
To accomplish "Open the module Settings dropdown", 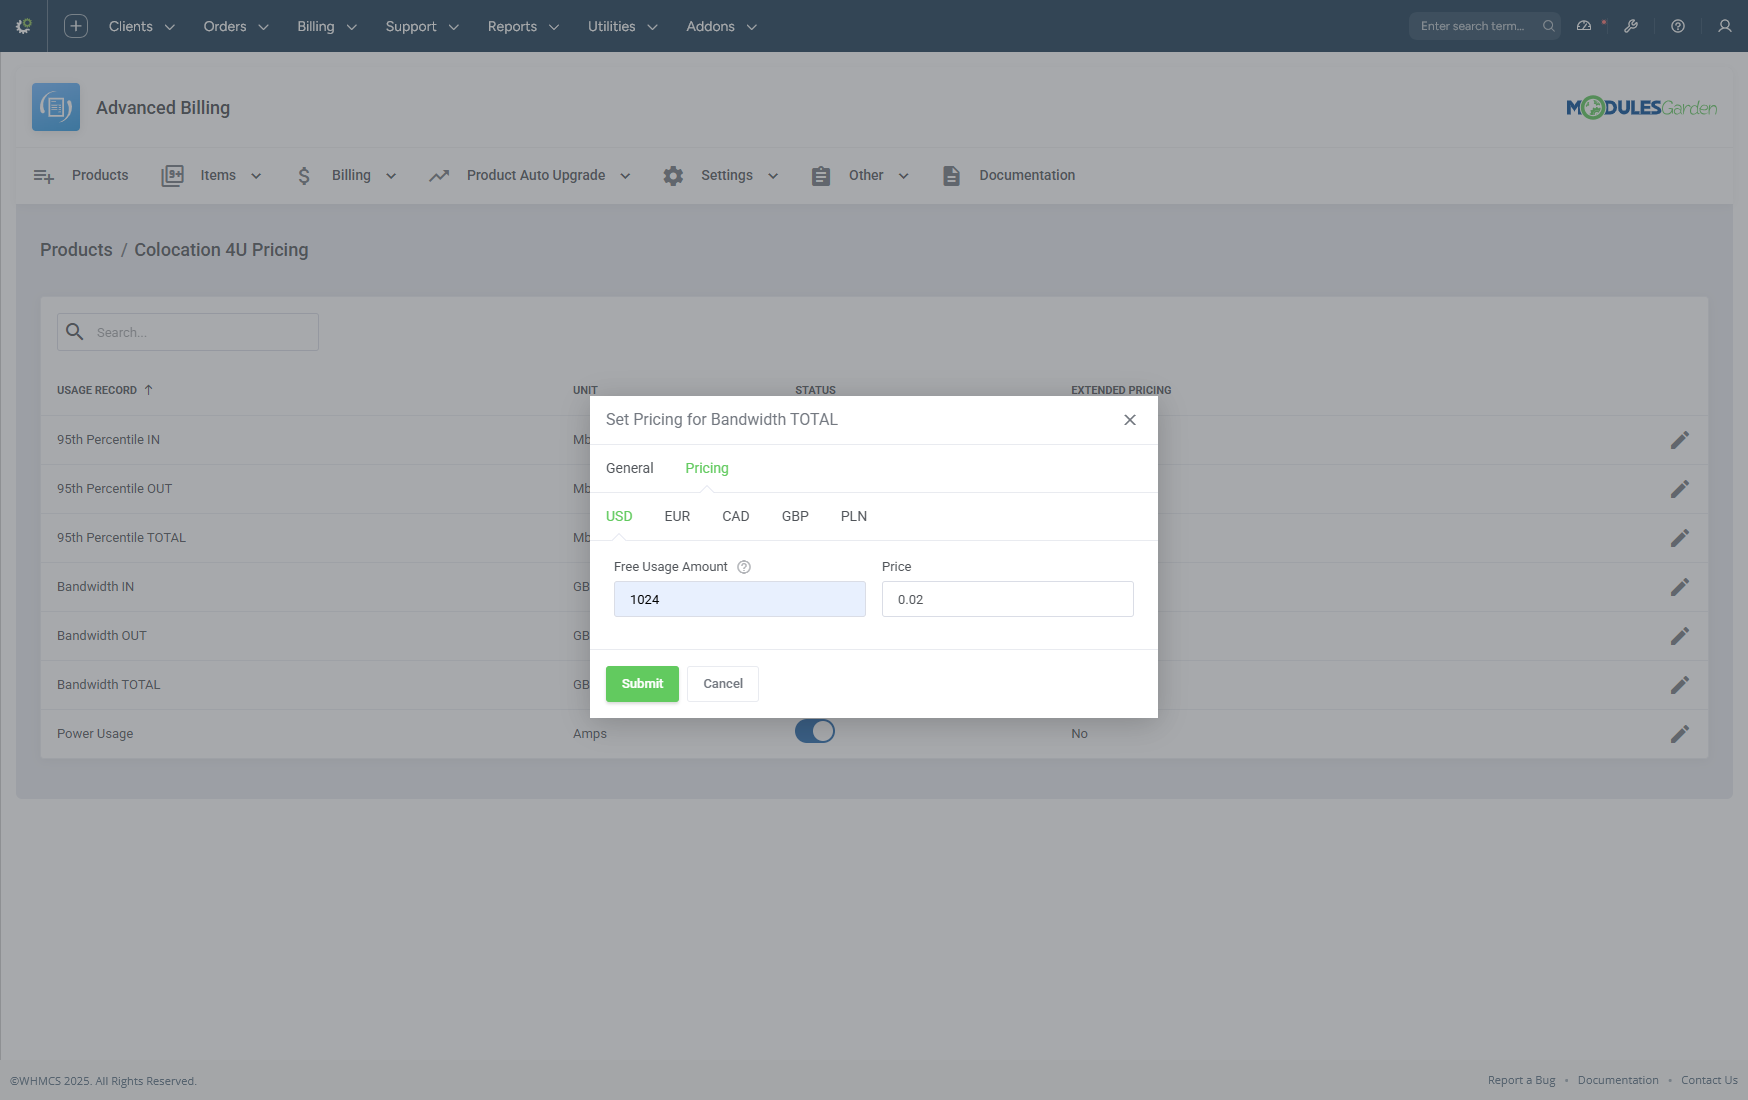I will 721,176.
